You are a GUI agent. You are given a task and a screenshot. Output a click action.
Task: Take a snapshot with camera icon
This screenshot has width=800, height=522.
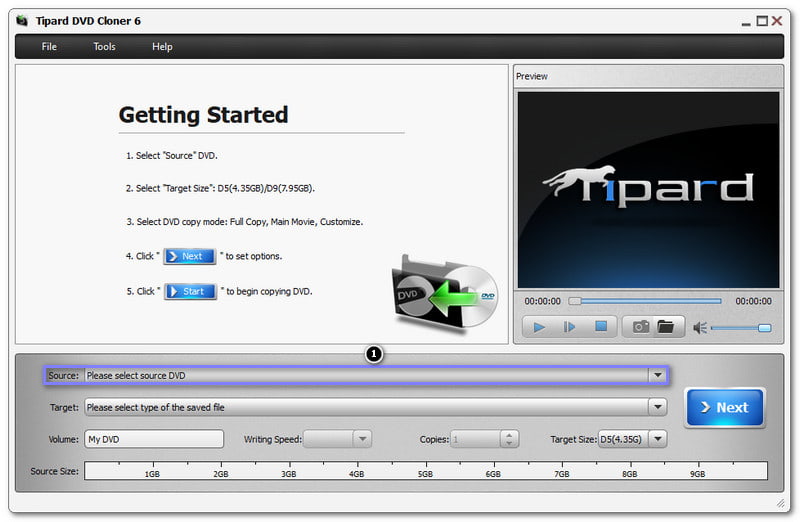[x=641, y=327]
